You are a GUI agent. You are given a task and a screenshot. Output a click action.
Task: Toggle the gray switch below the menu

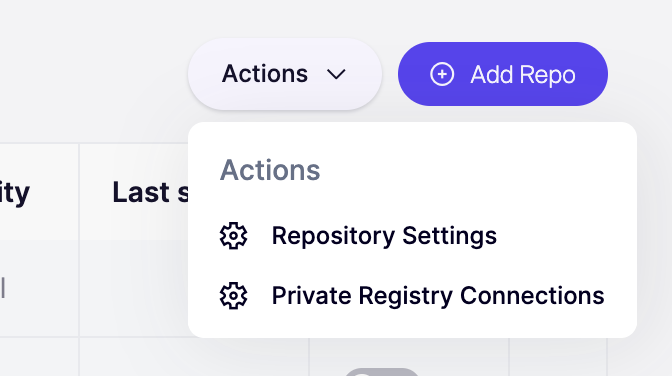tap(381, 372)
